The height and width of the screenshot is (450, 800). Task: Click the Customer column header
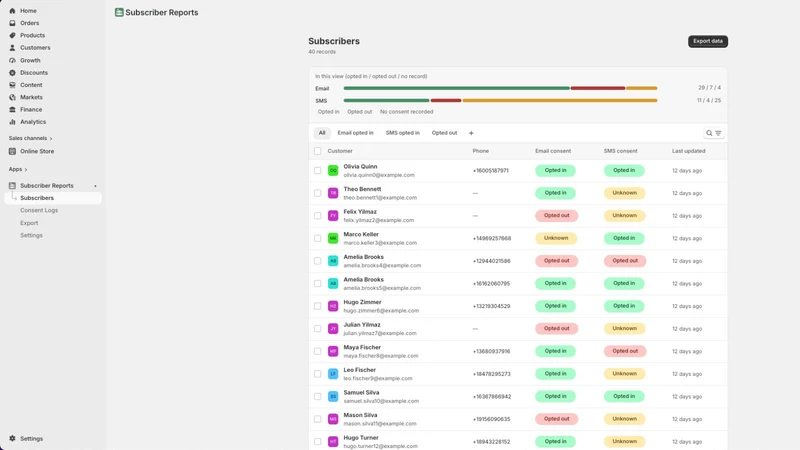point(340,151)
